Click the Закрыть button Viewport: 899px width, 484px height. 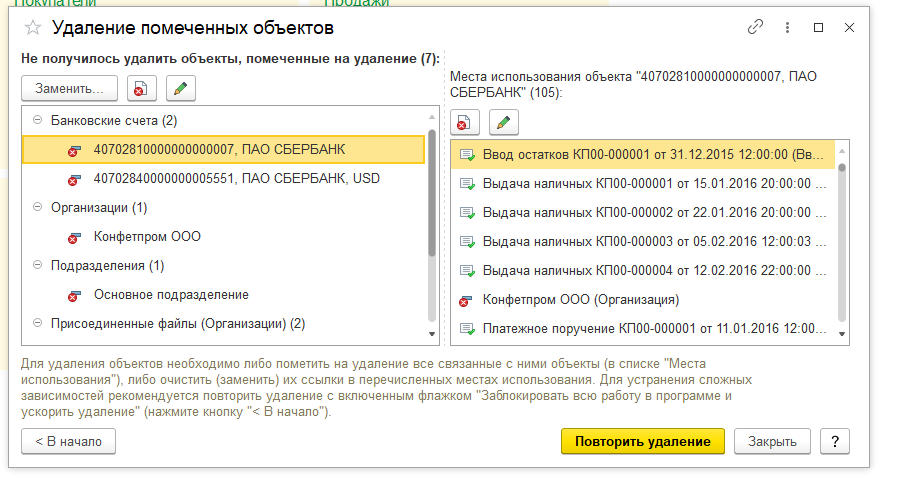tap(772, 442)
